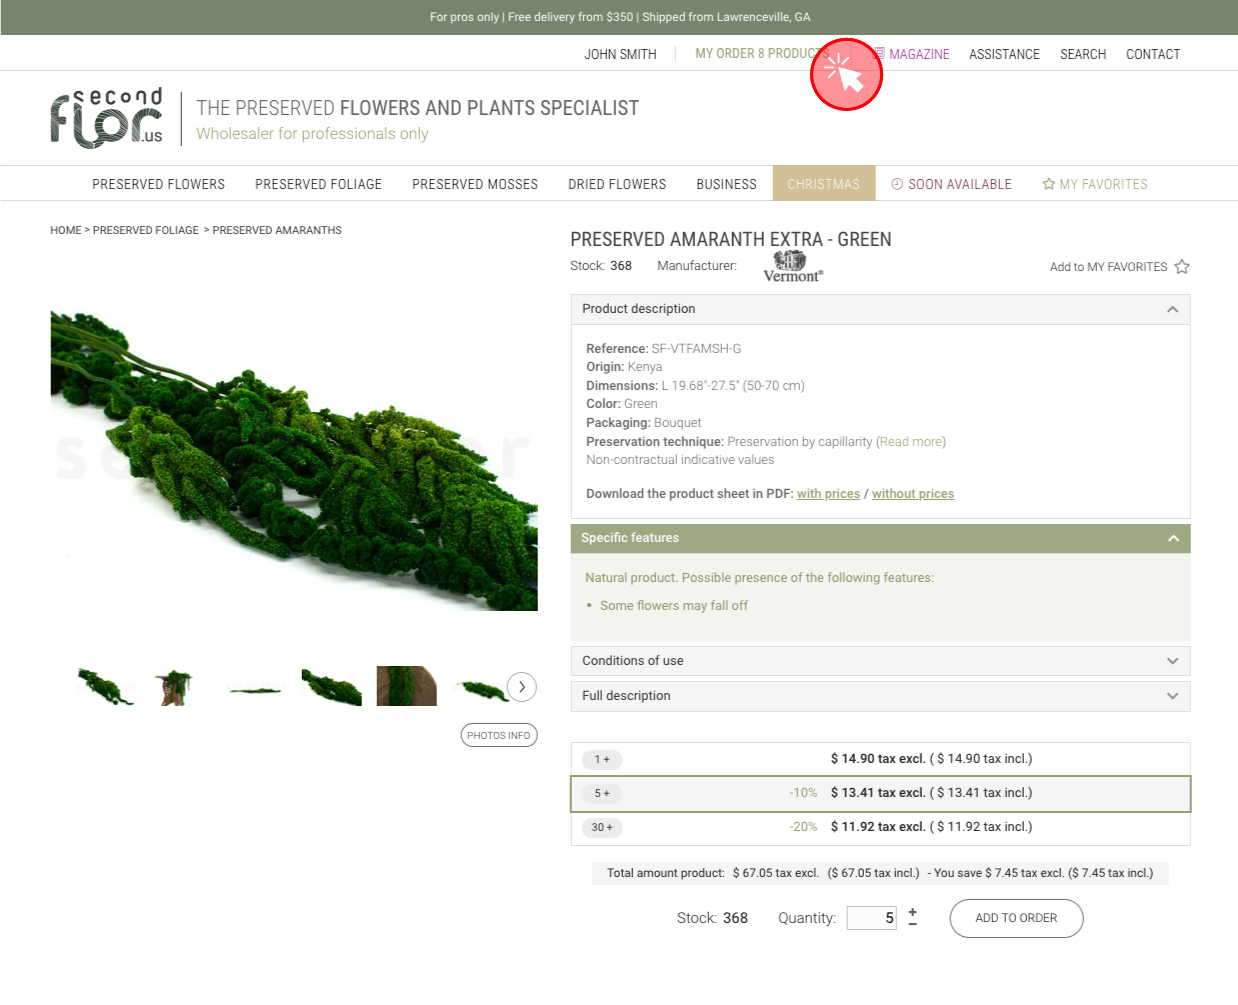The width and height of the screenshot is (1238, 1005).
Task: Expand the Conditions of use section
Action: pyautogui.click(x=1172, y=661)
